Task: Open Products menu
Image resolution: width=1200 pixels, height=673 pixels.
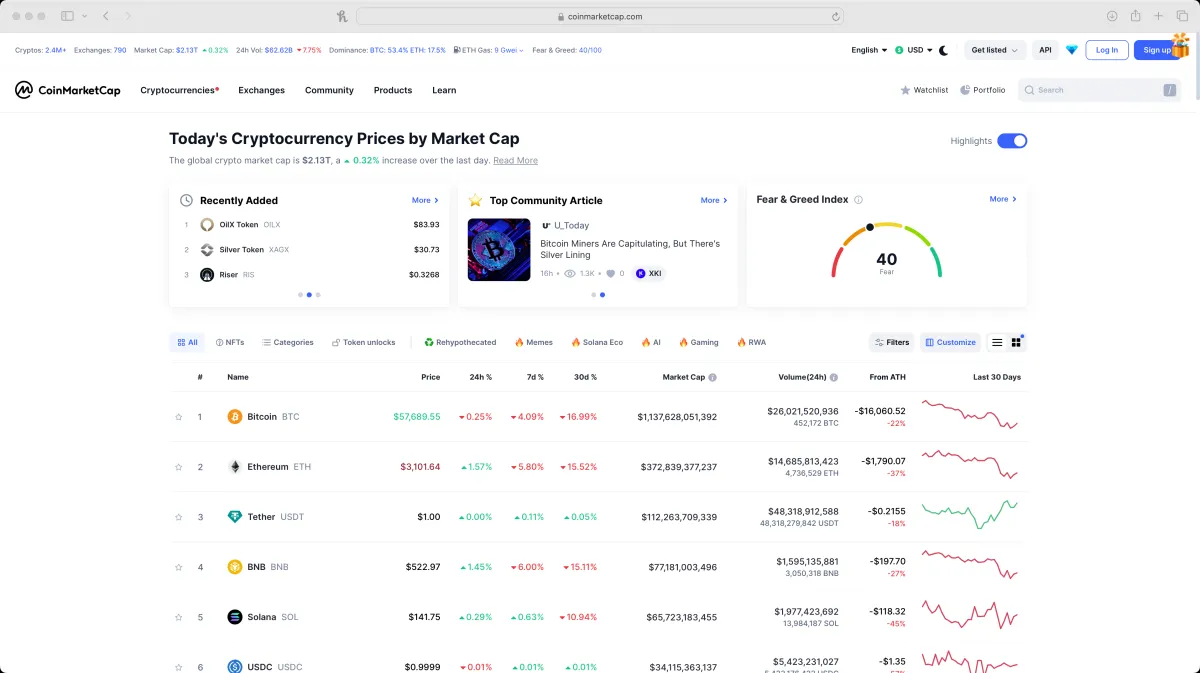Action: (x=393, y=90)
